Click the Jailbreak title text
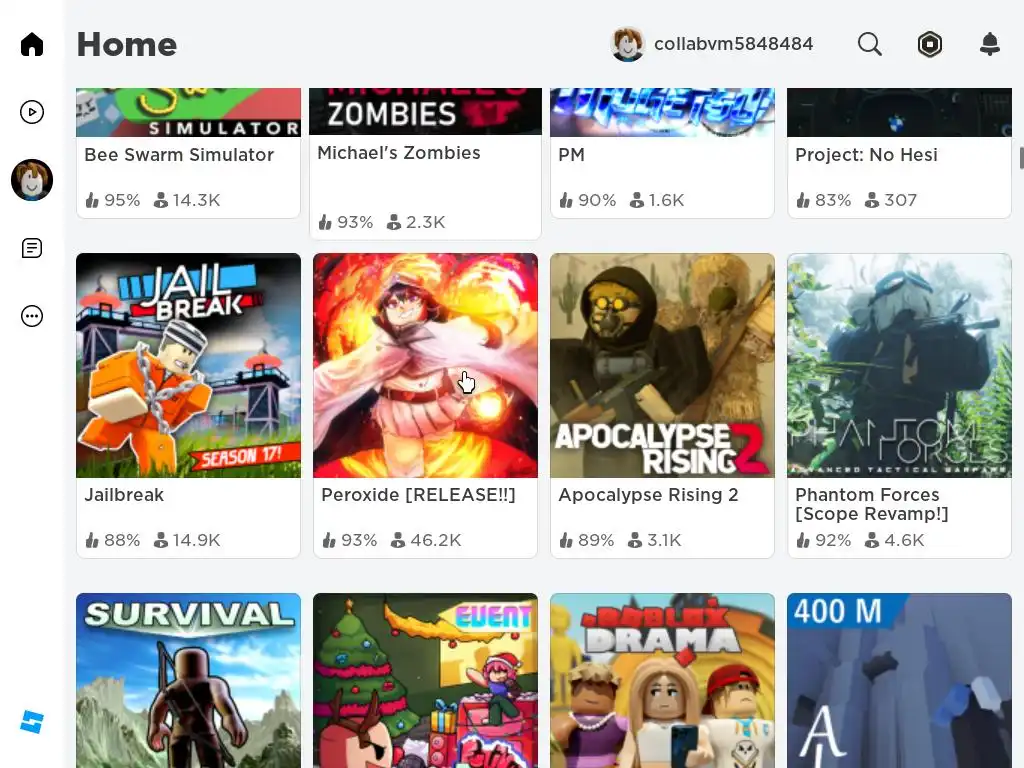The width and height of the screenshot is (1024, 768). (124, 495)
